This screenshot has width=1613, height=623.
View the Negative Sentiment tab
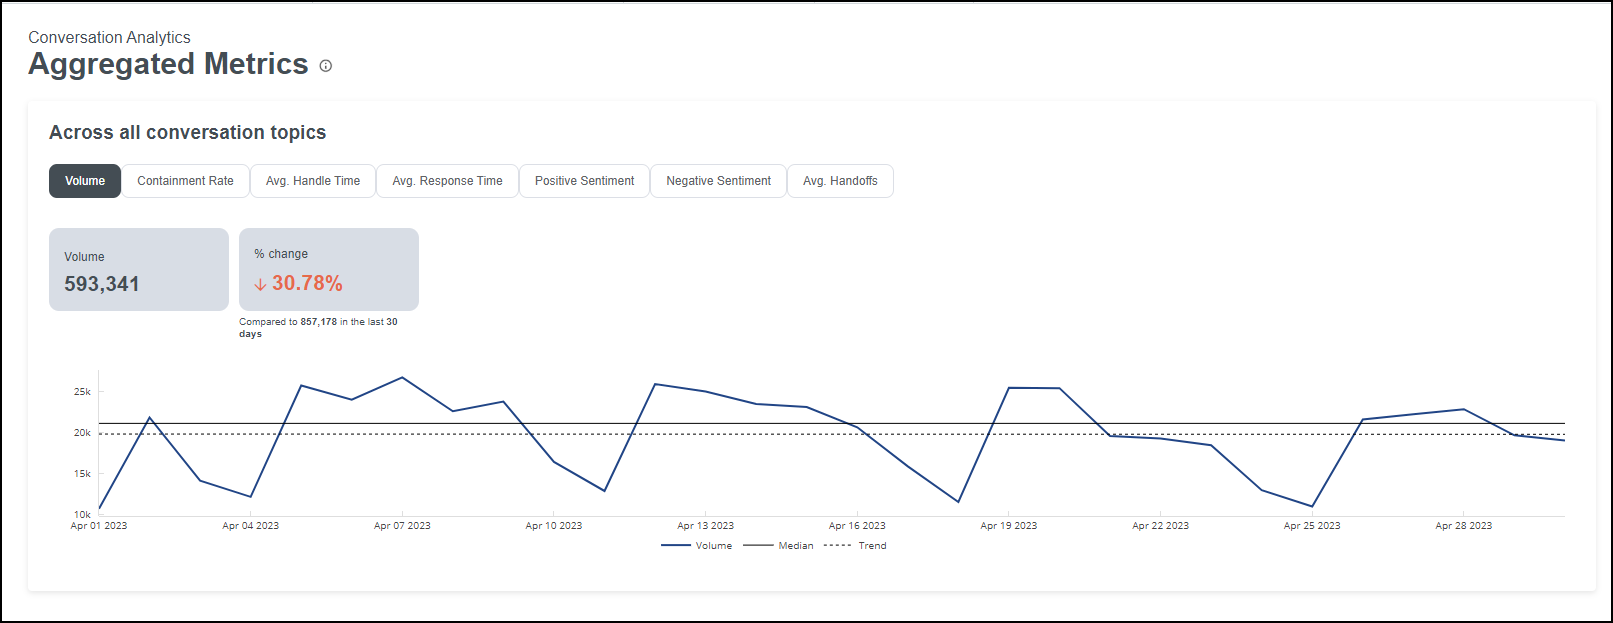coord(718,181)
